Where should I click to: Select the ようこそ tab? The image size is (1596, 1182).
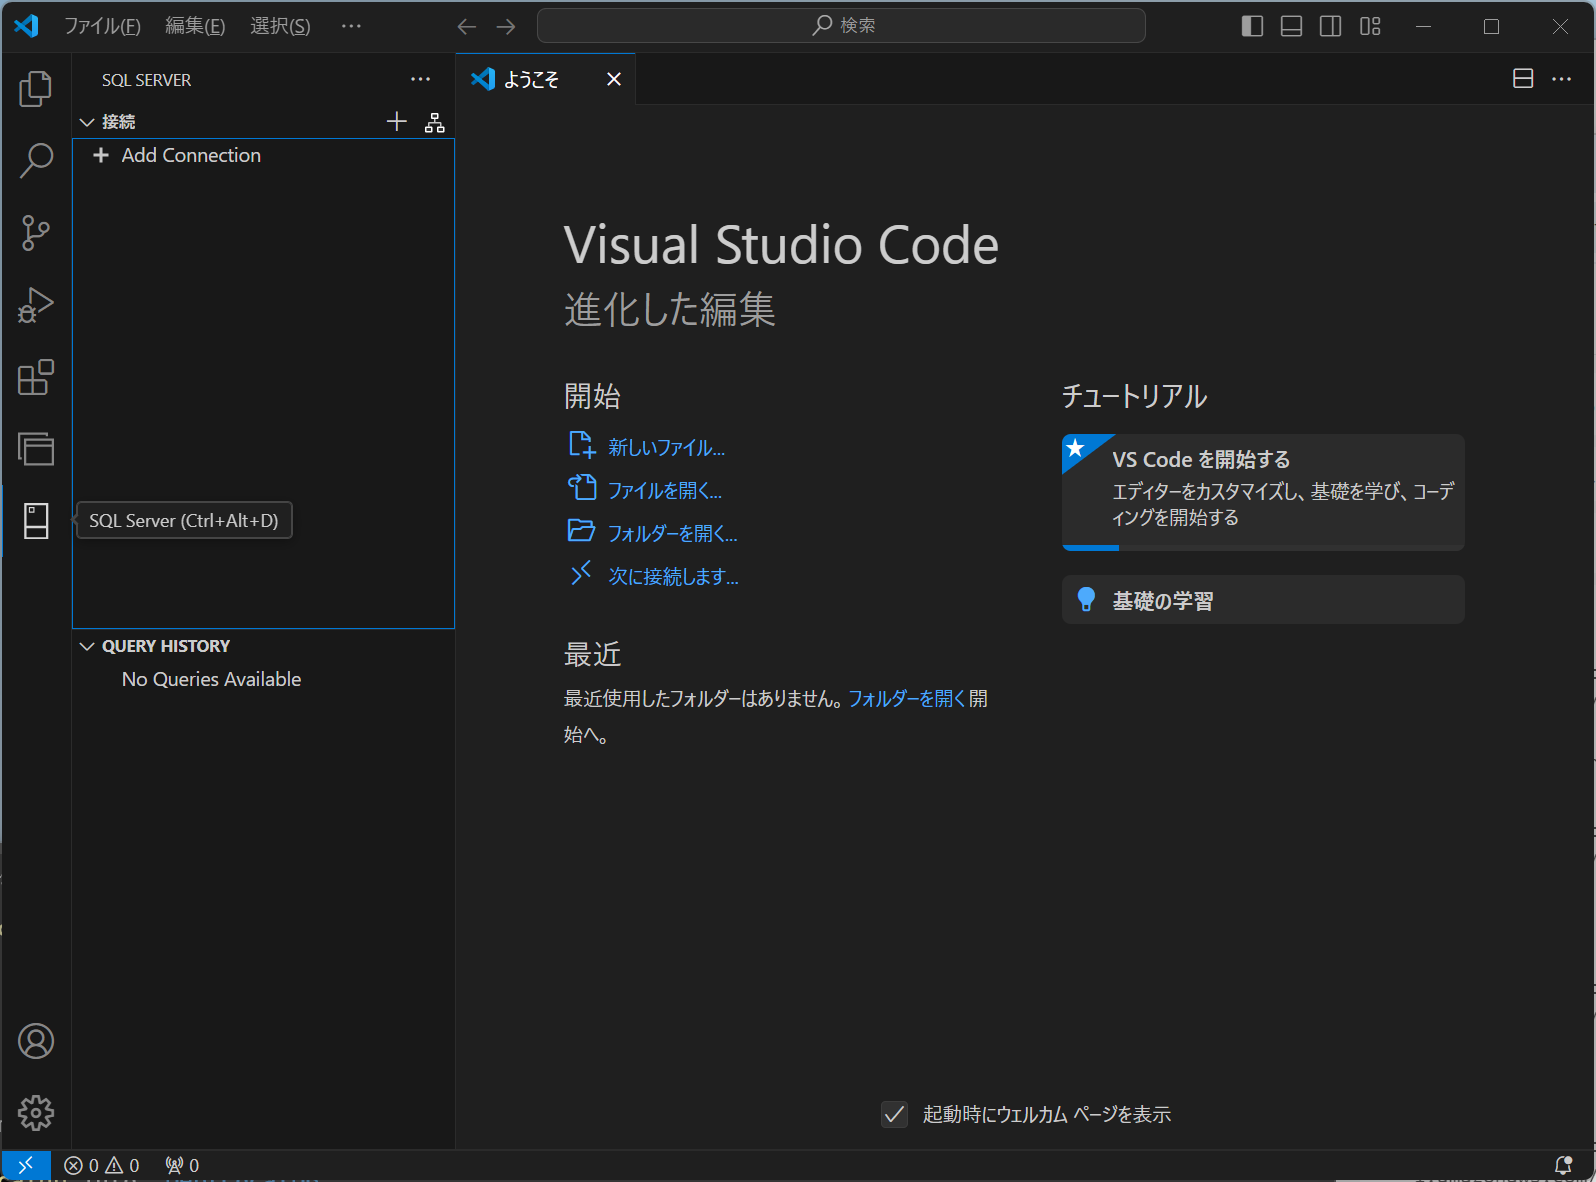point(530,80)
